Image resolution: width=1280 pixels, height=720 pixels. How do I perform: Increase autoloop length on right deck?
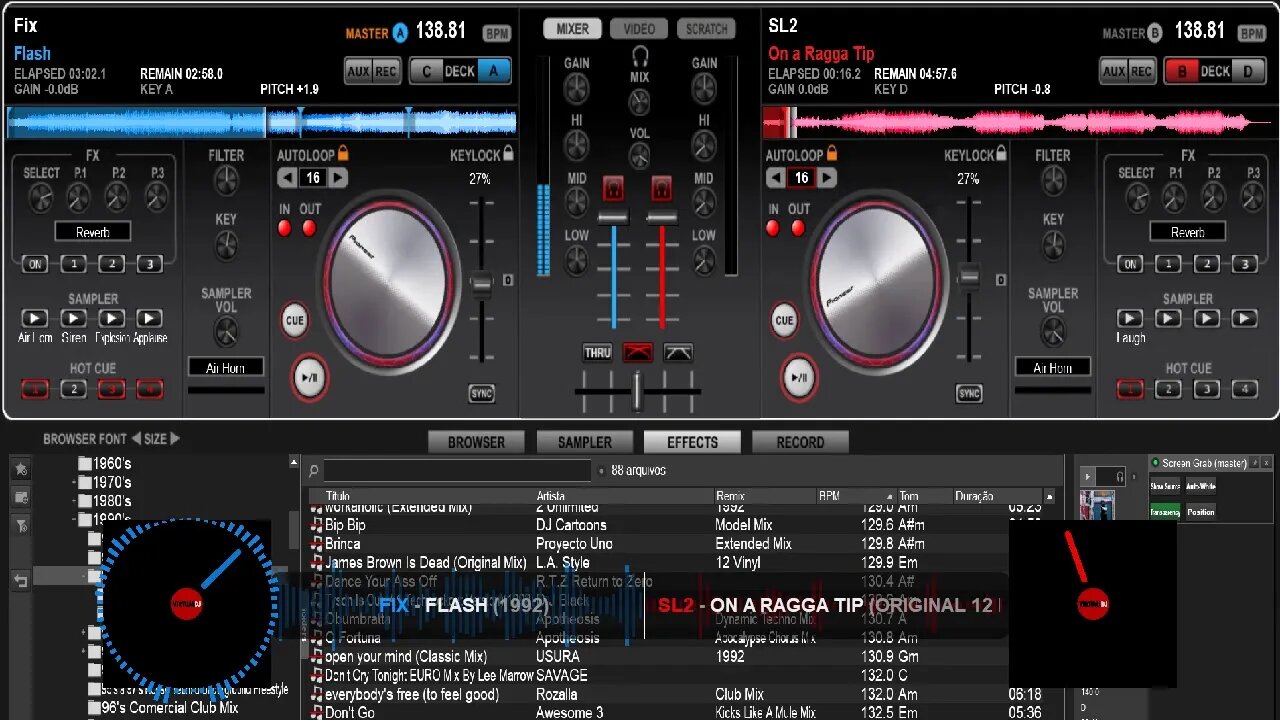click(826, 178)
